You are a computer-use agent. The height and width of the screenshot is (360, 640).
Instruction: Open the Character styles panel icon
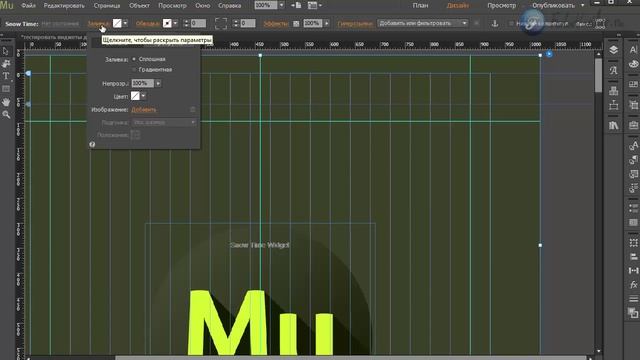click(633, 145)
